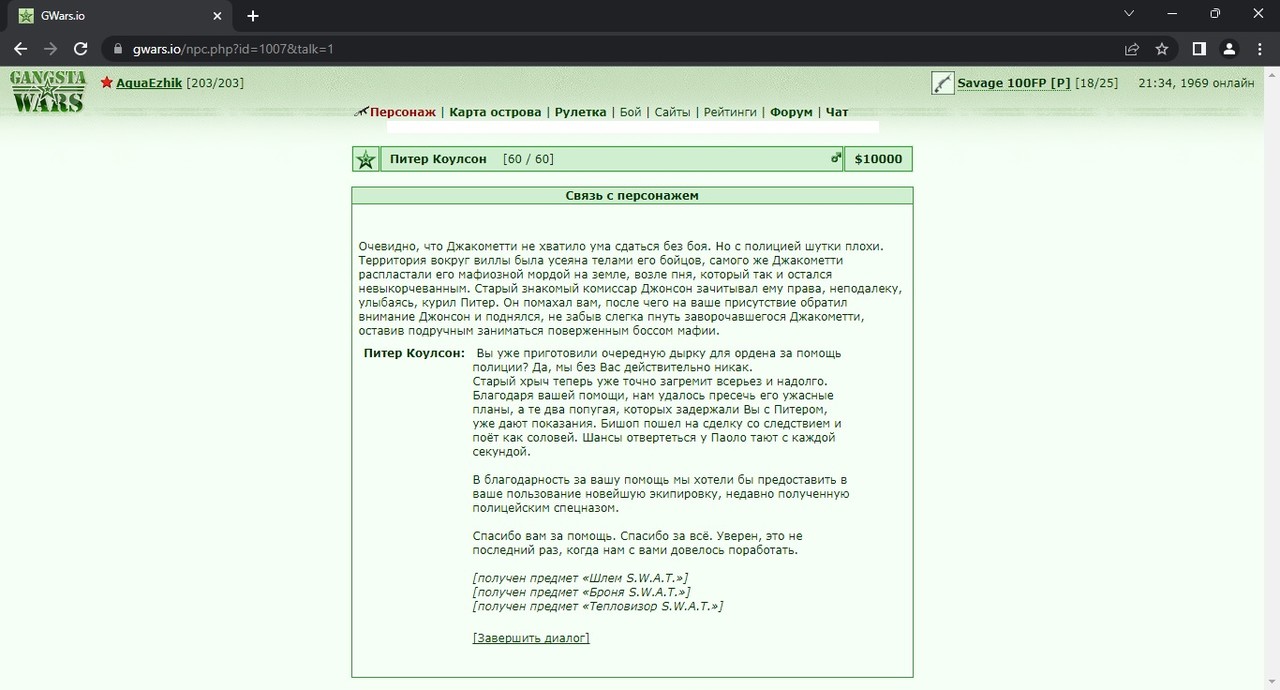This screenshot has height=690, width=1280.
Task: Click the red star next to AquaEzhik
Action: tap(107, 83)
